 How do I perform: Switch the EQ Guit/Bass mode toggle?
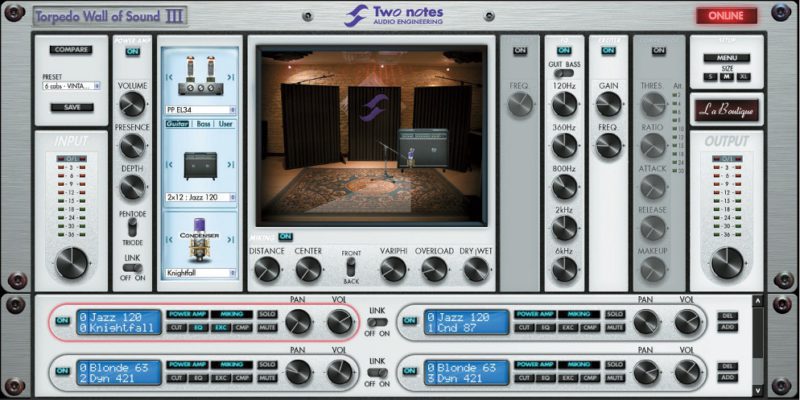point(564,73)
